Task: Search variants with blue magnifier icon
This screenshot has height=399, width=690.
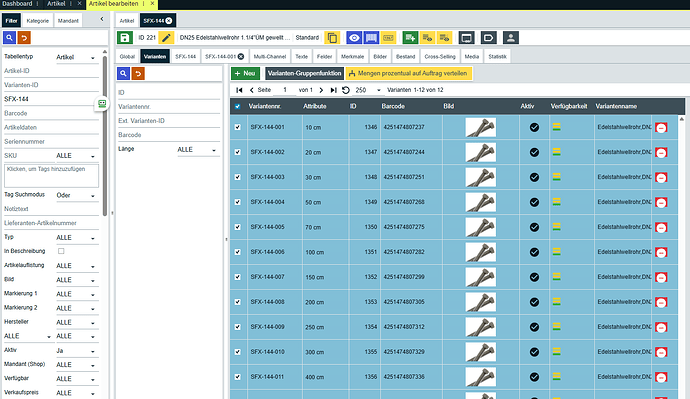Action: 123,73
